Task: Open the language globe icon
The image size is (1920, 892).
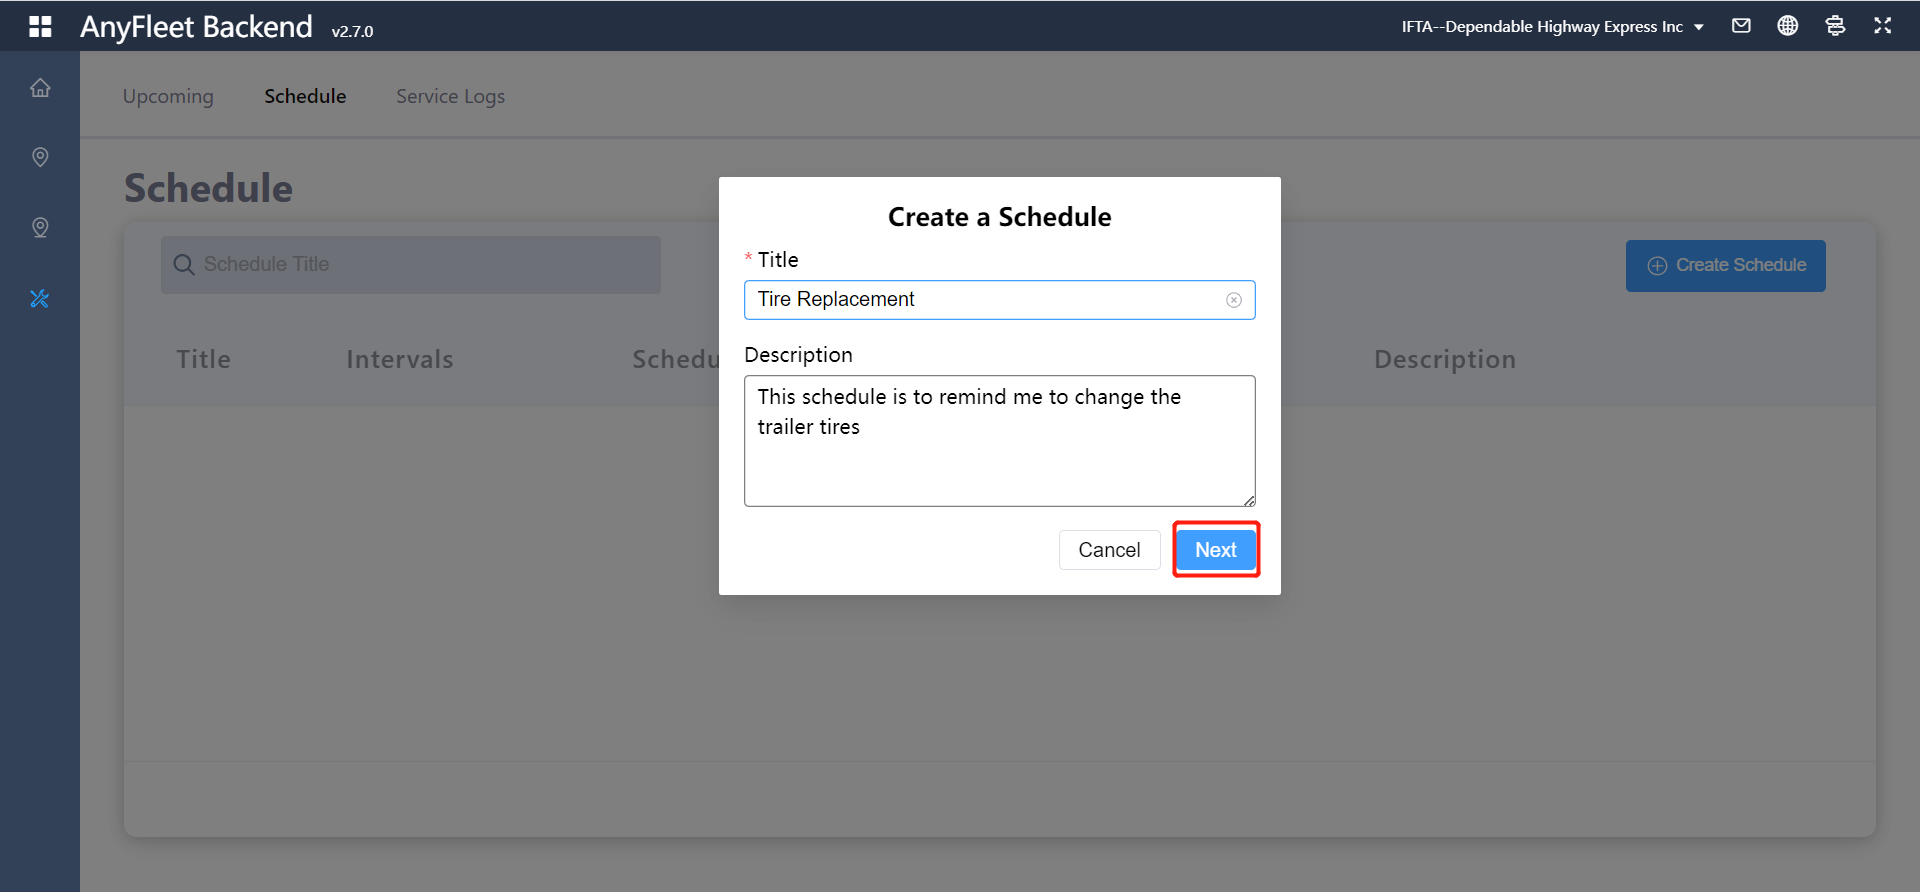Action: [1788, 26]
